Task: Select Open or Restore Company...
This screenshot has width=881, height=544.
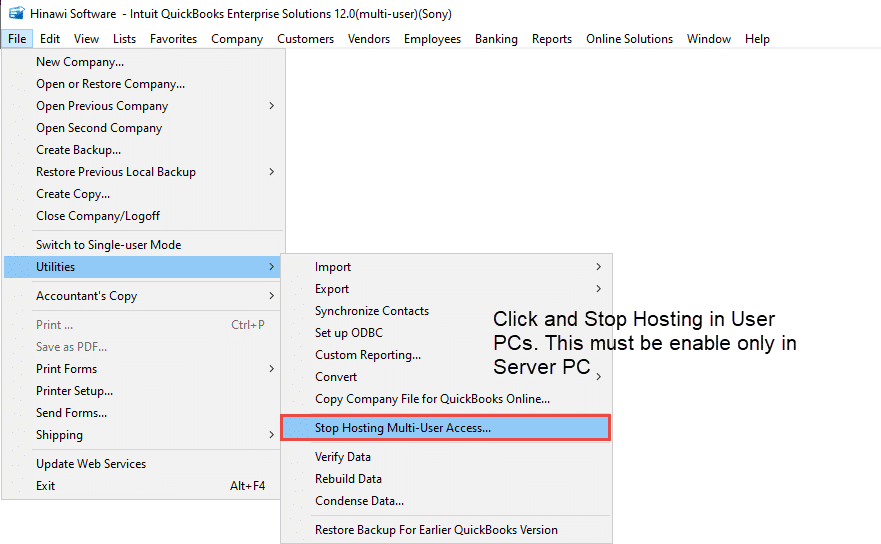Action: point(143,84)
